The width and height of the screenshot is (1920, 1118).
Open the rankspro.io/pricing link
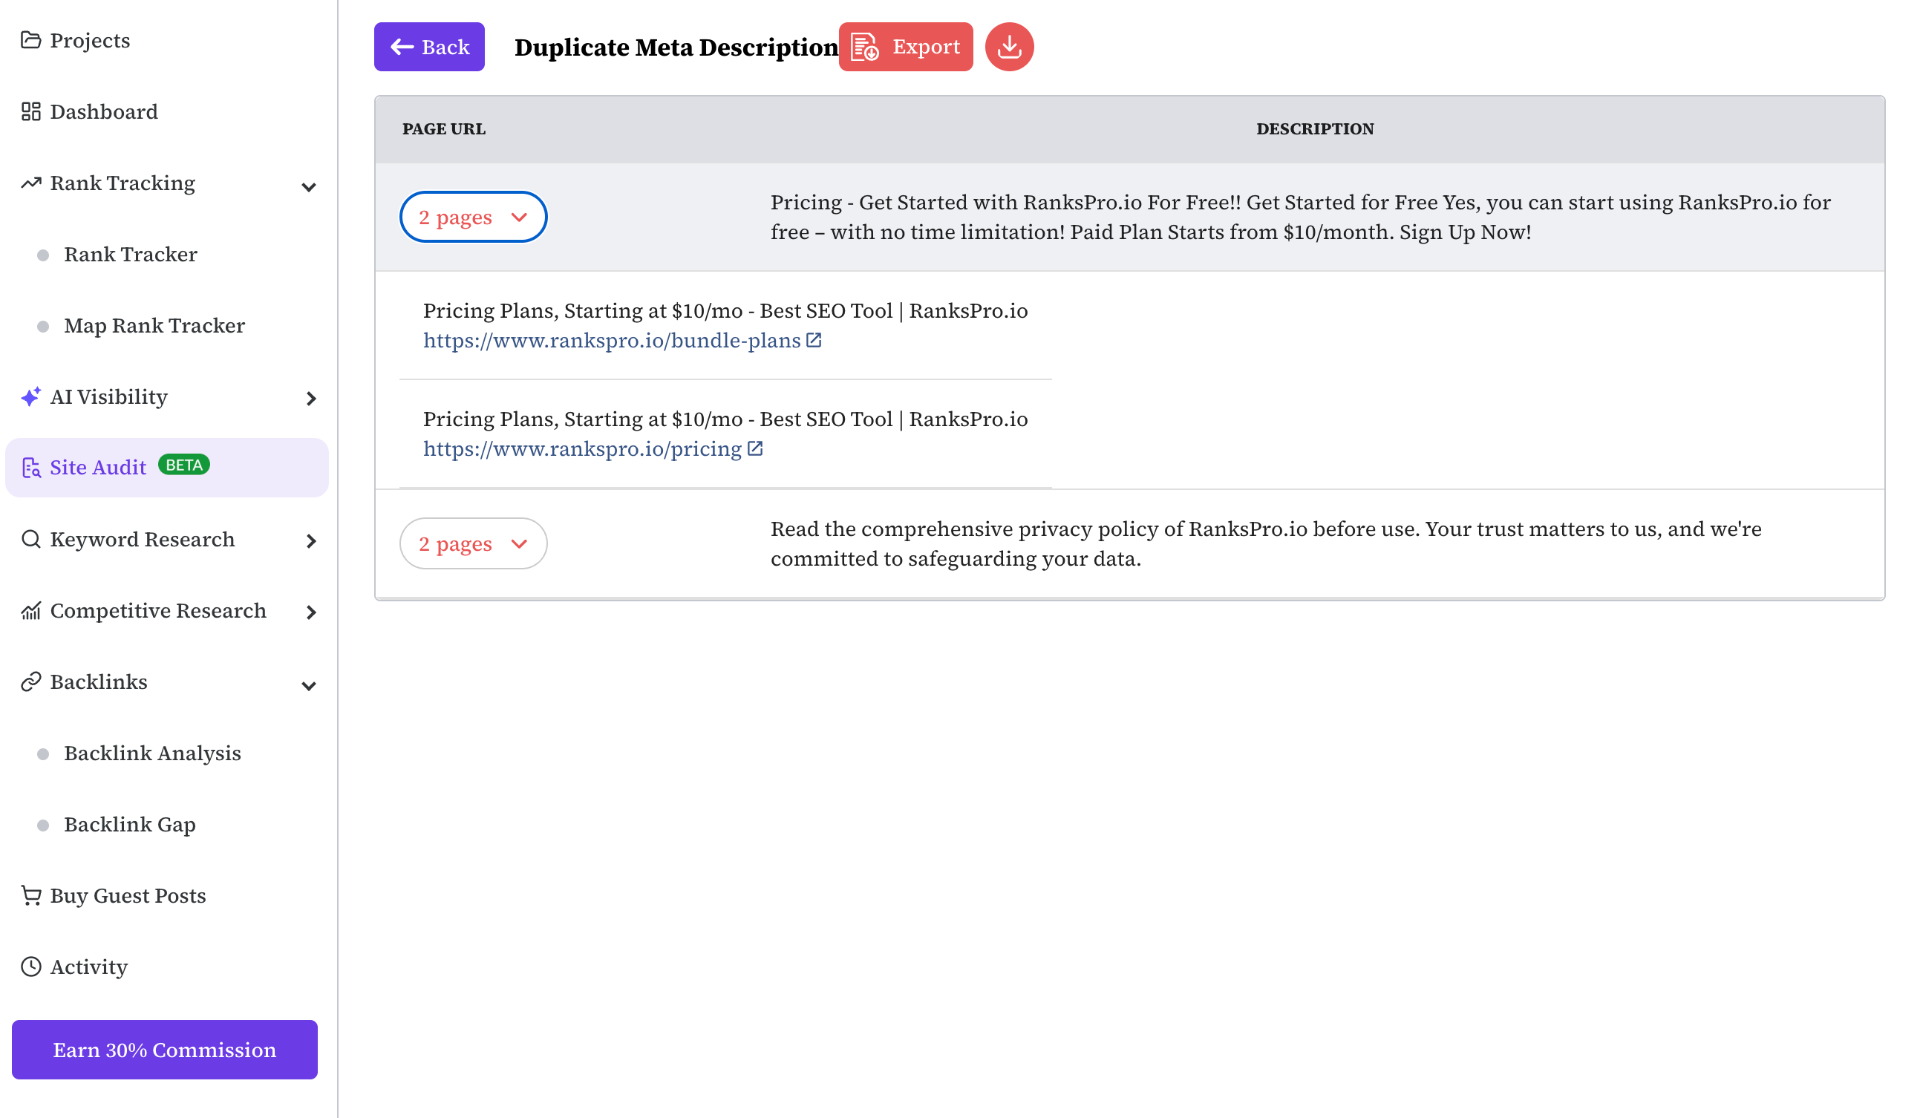582,449
